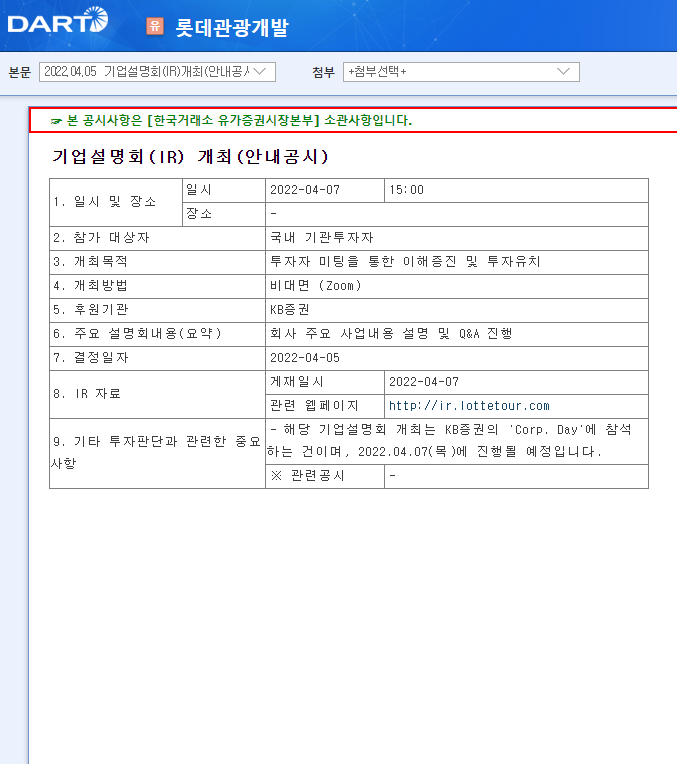Click the 본문 label

click(x=20, y=73)
